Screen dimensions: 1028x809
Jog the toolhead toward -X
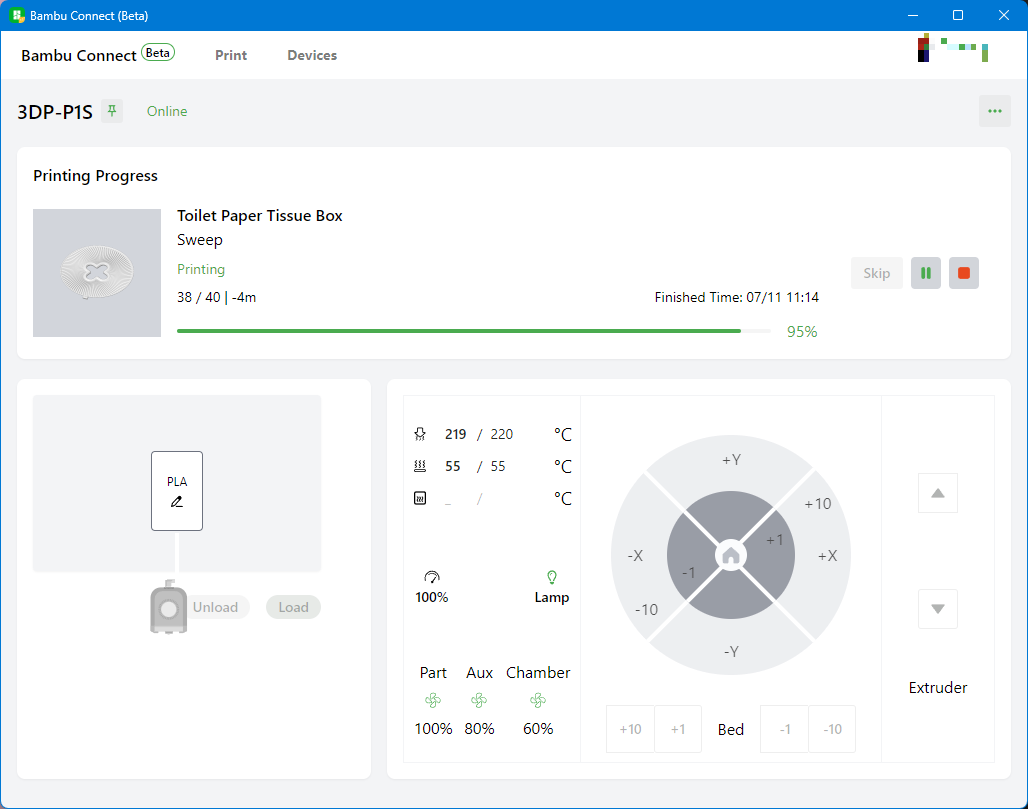(x=635, y=555)
